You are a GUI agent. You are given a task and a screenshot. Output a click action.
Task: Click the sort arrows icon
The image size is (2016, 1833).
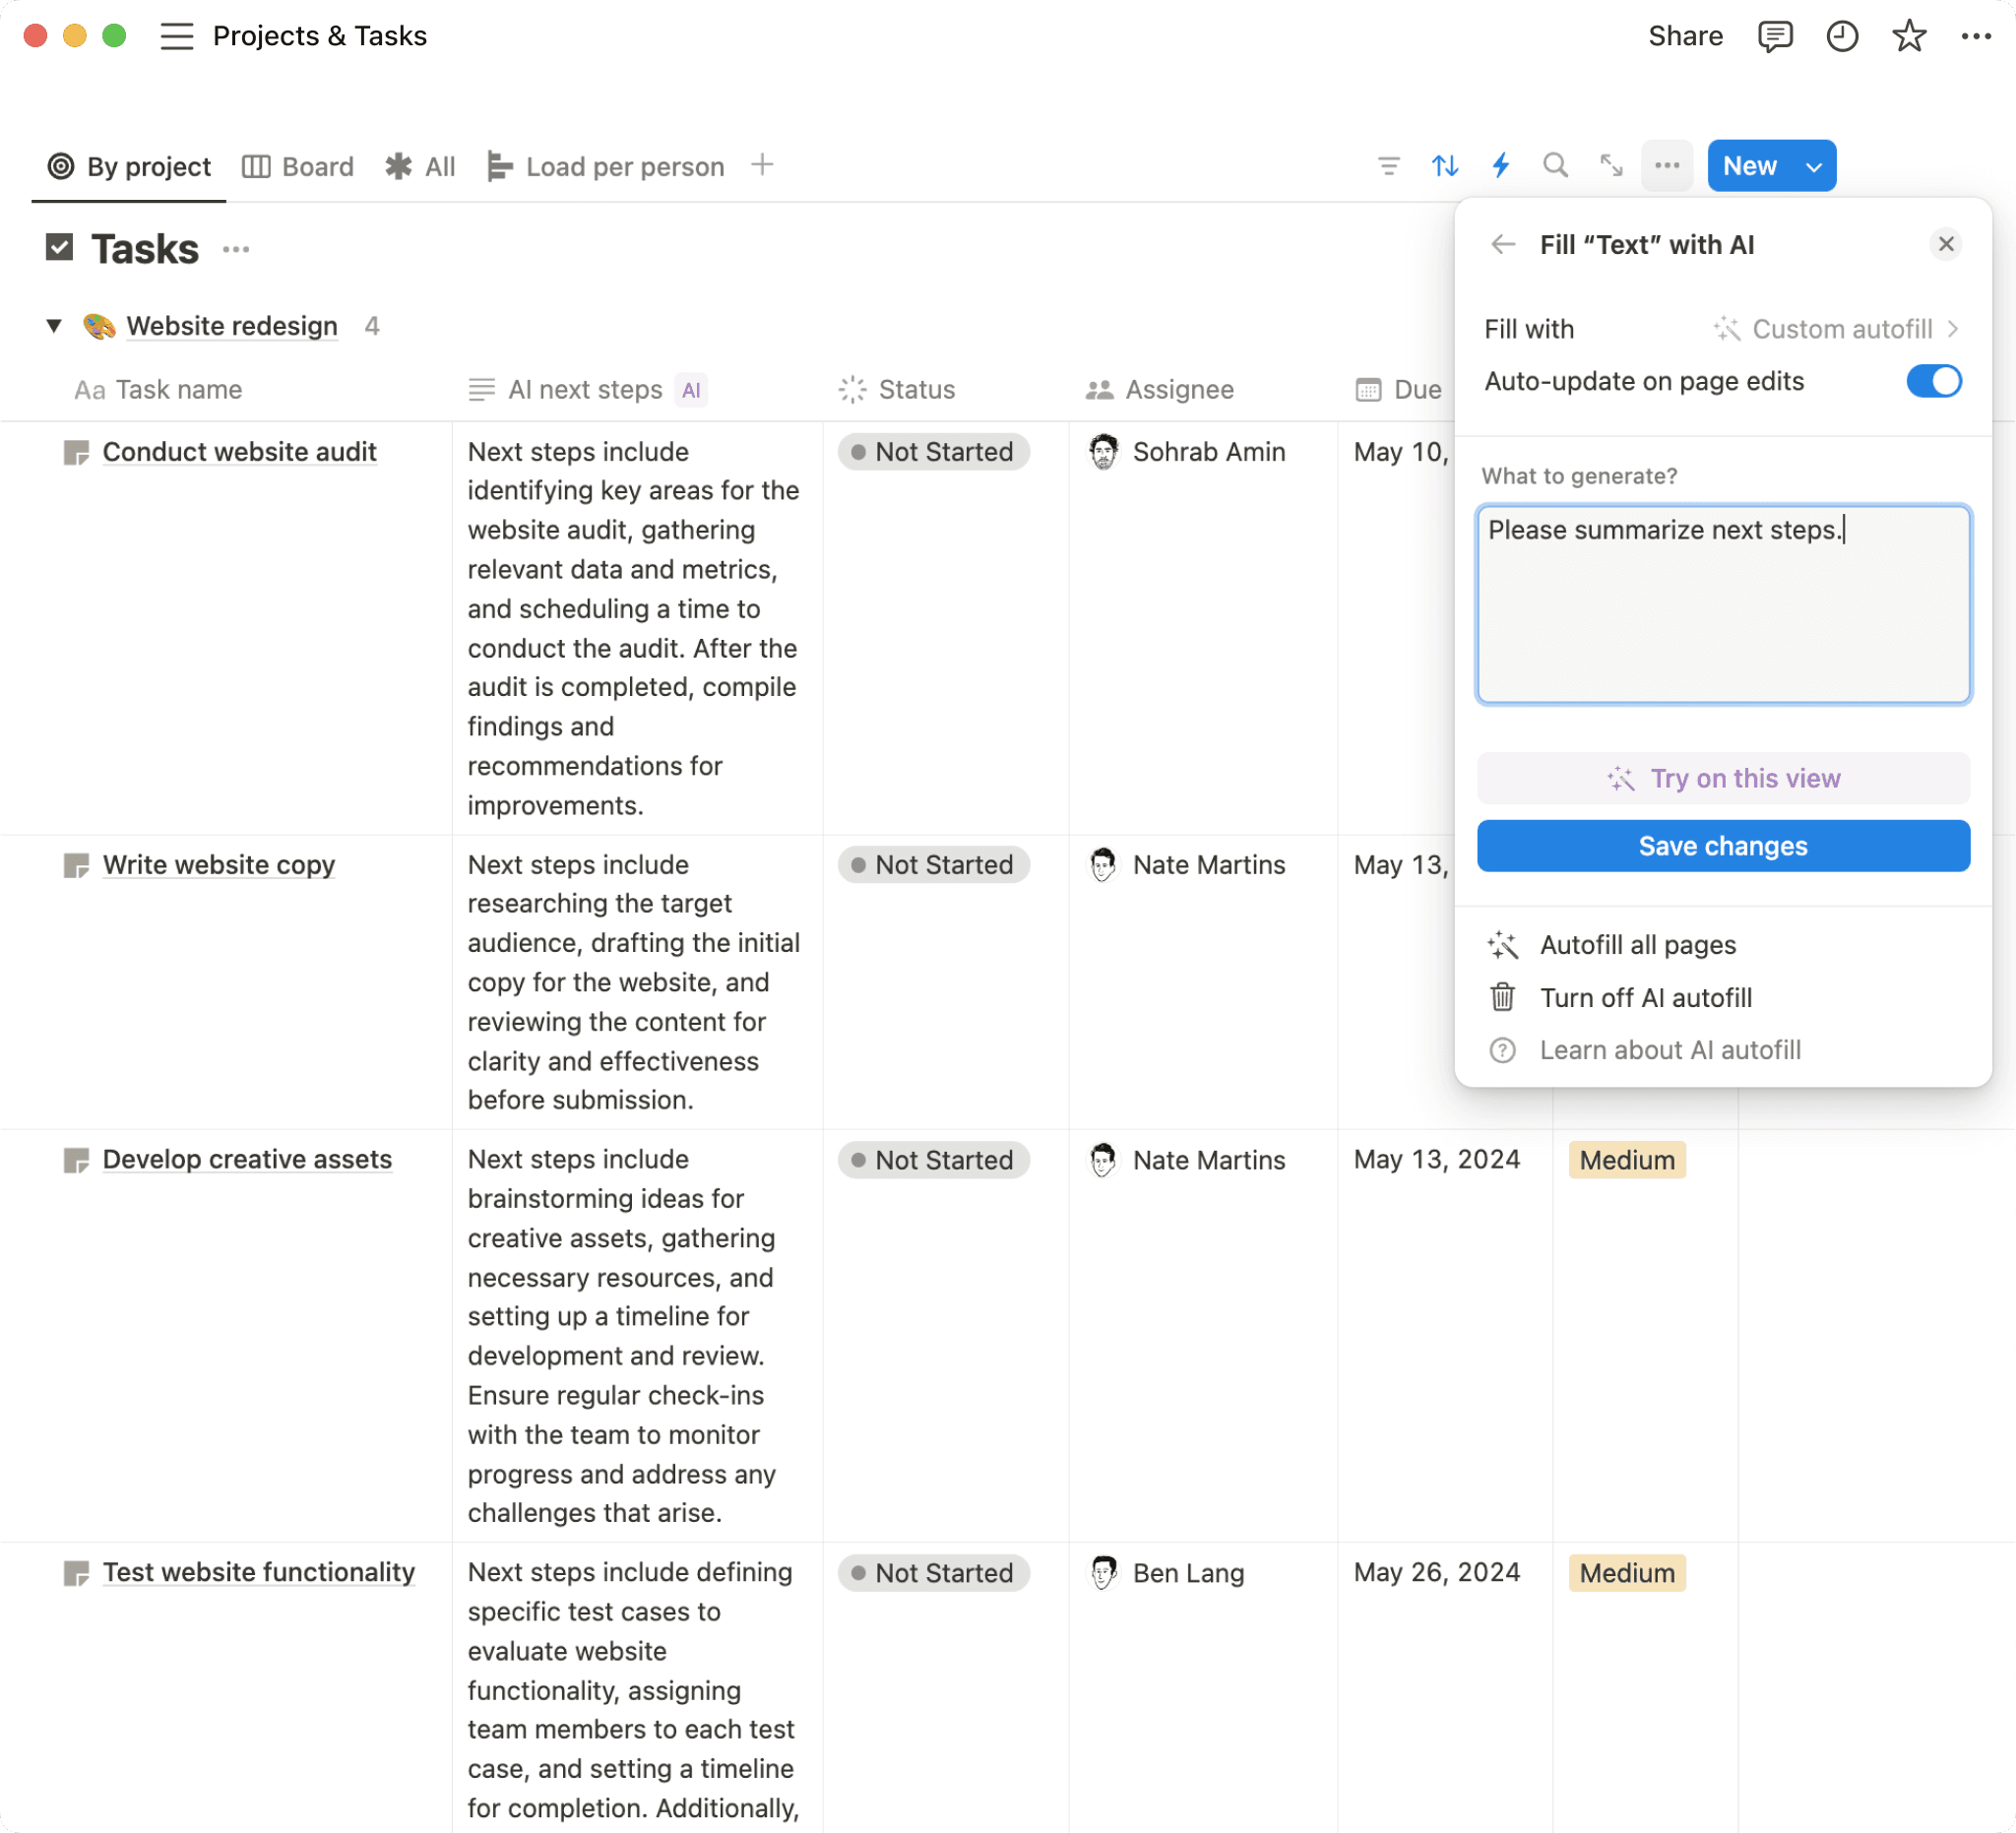(1444, 166)
